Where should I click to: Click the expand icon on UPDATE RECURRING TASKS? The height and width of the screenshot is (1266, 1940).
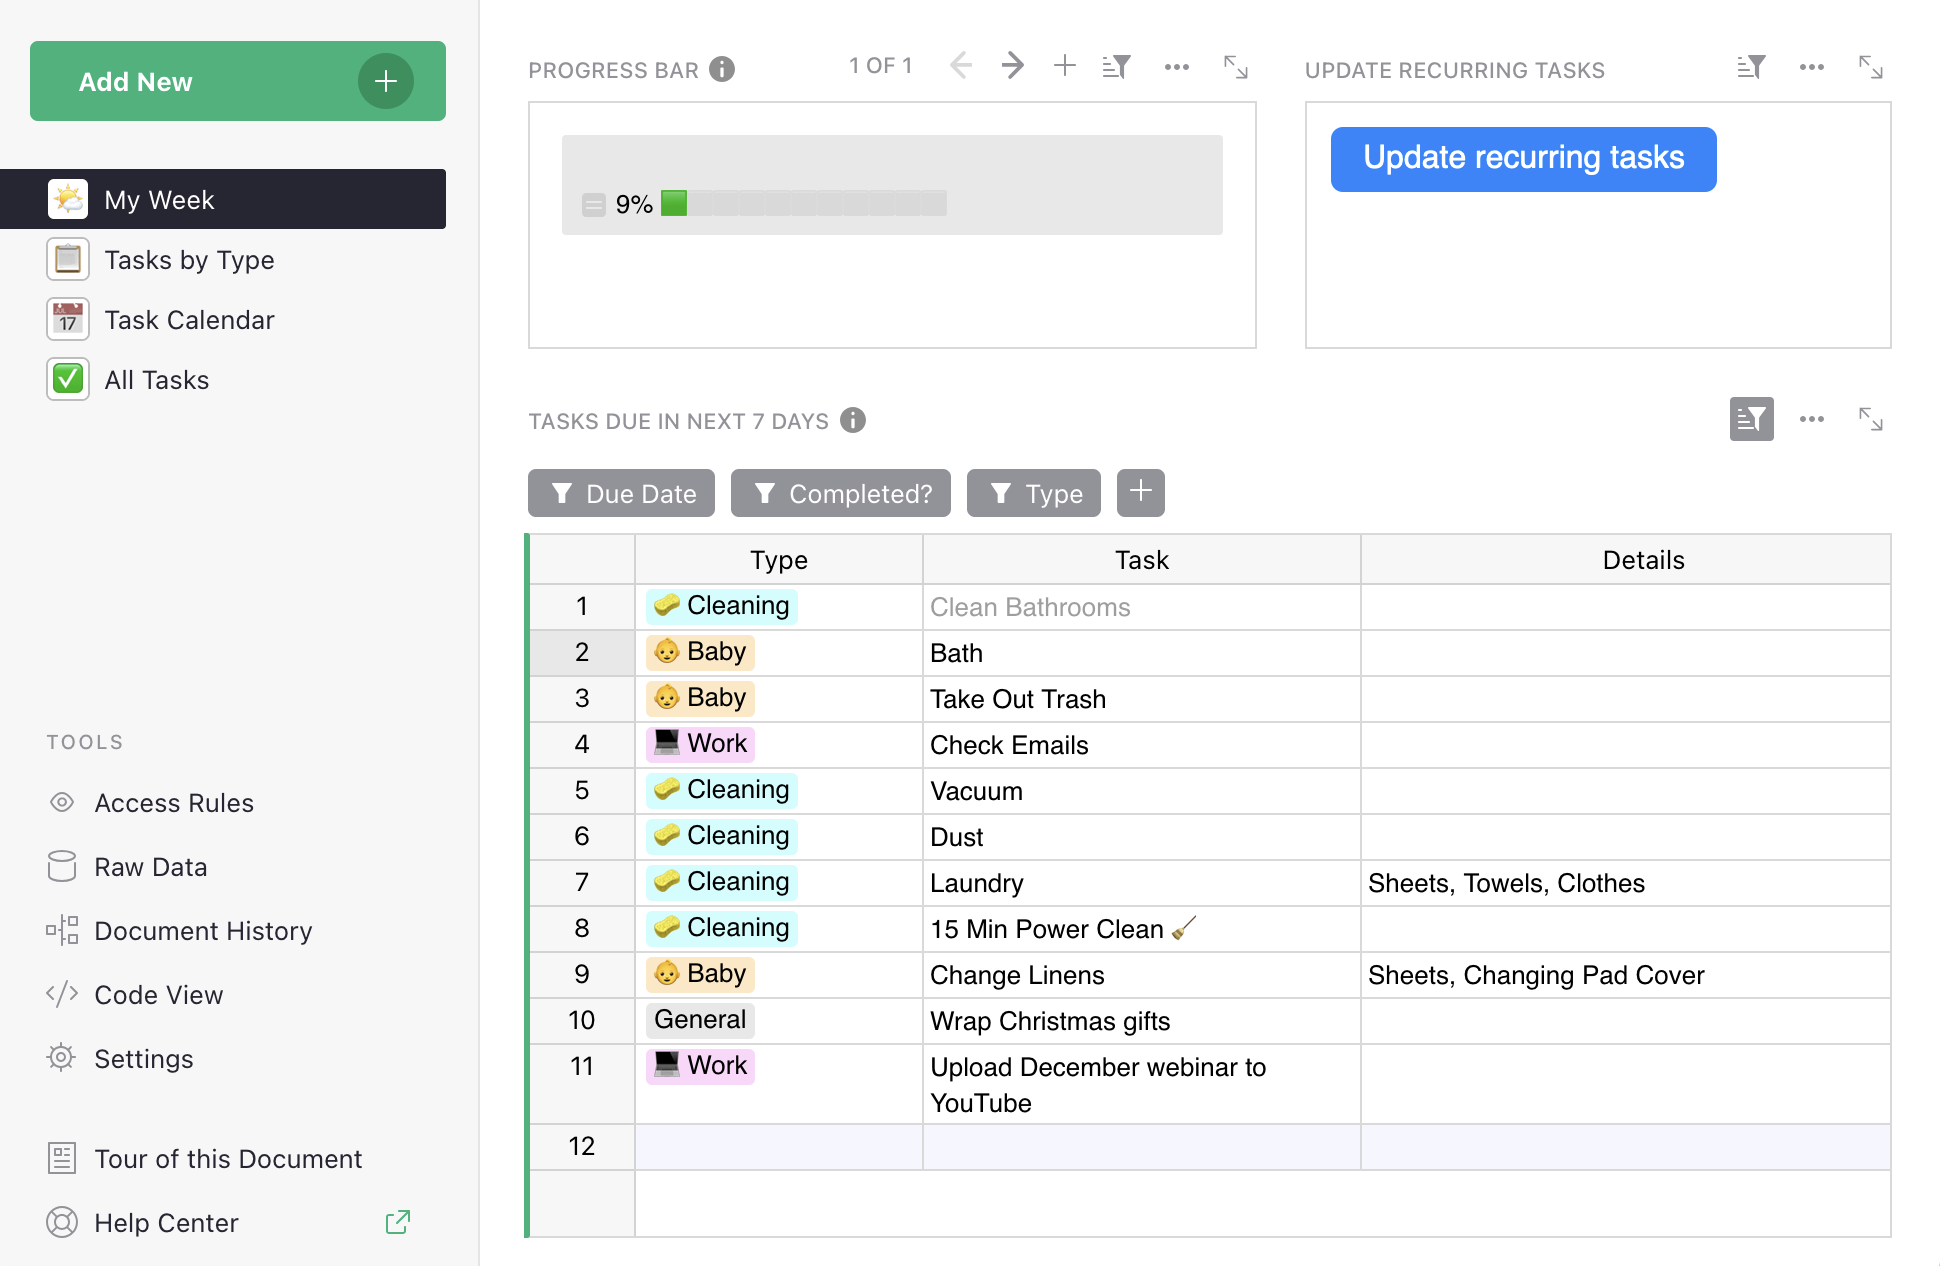[1872, 66]
